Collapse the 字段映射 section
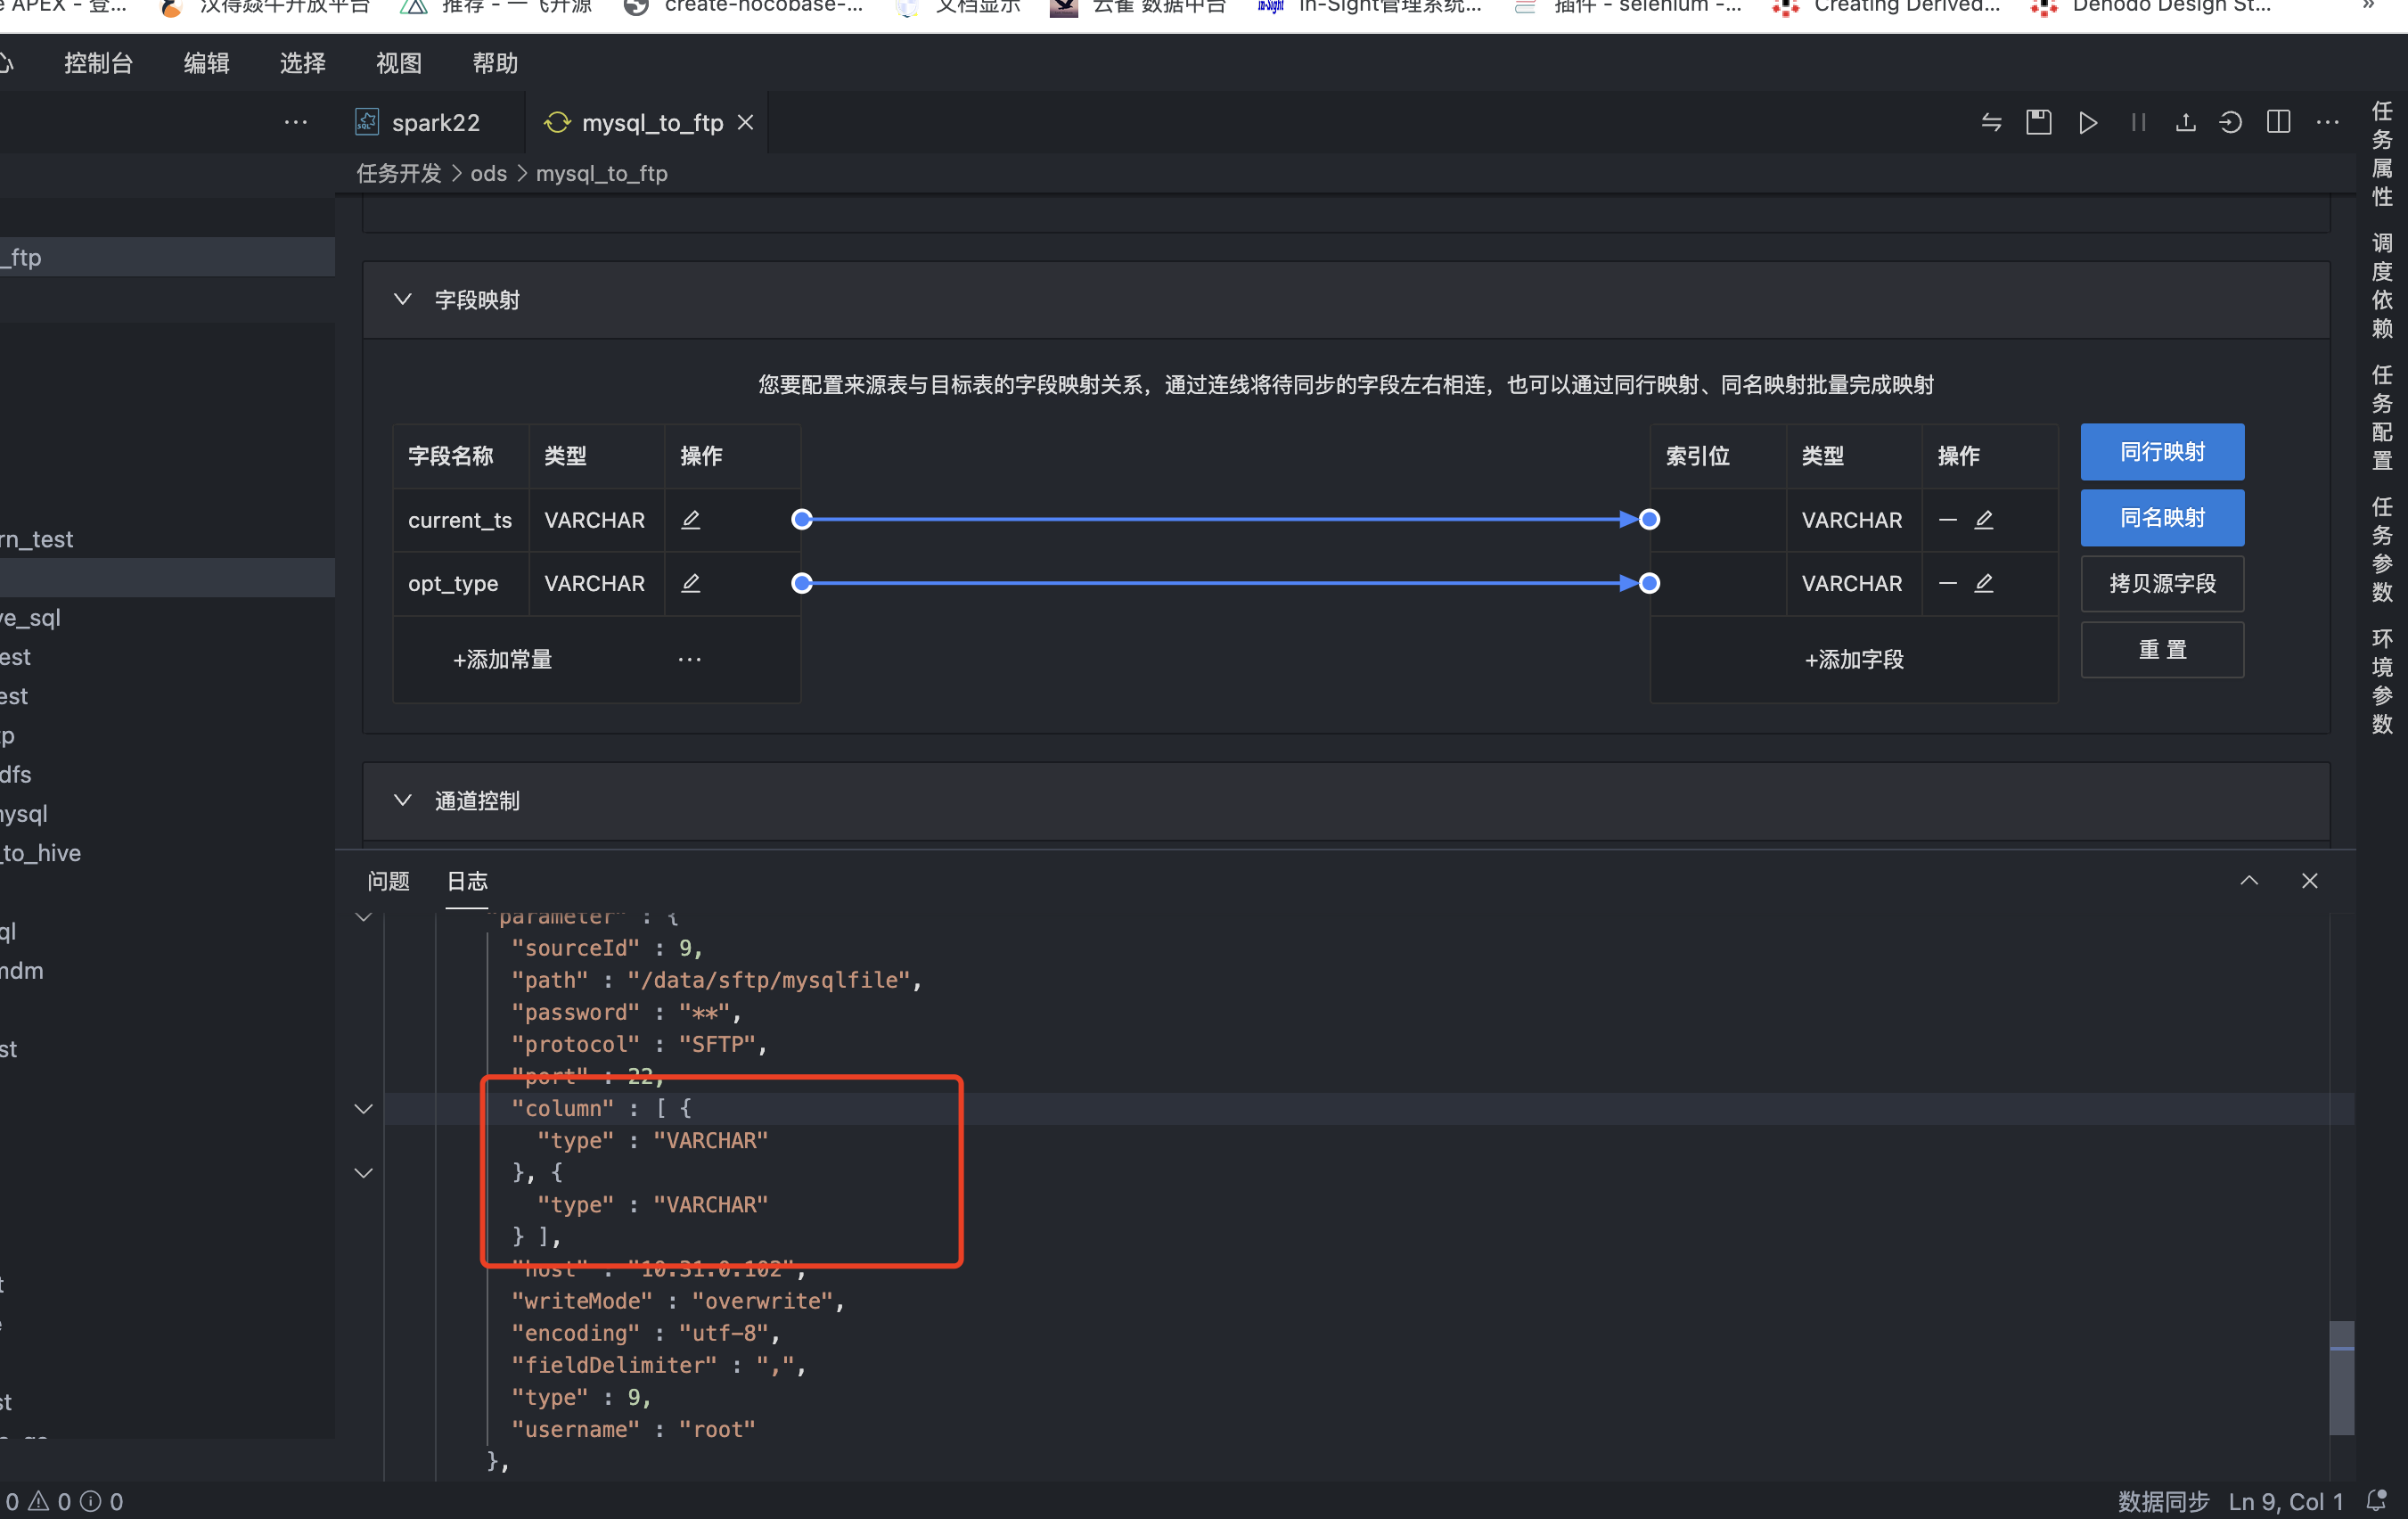 (x=402, y=300)
